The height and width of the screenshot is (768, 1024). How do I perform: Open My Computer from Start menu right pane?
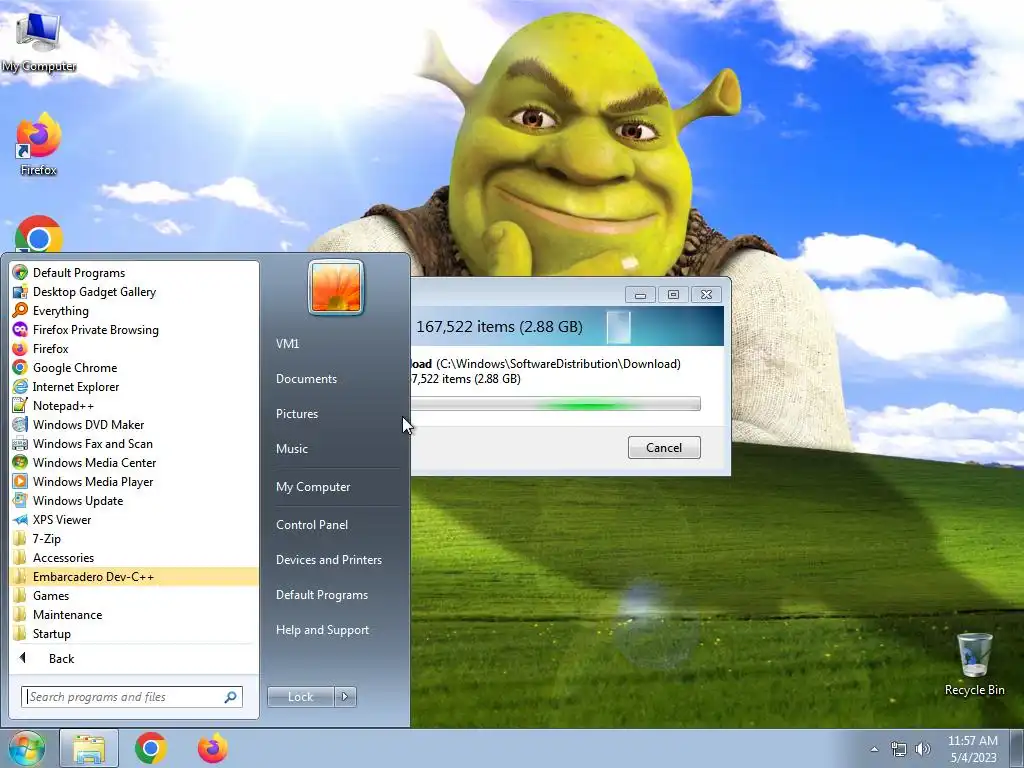click(x=313, y=487)
